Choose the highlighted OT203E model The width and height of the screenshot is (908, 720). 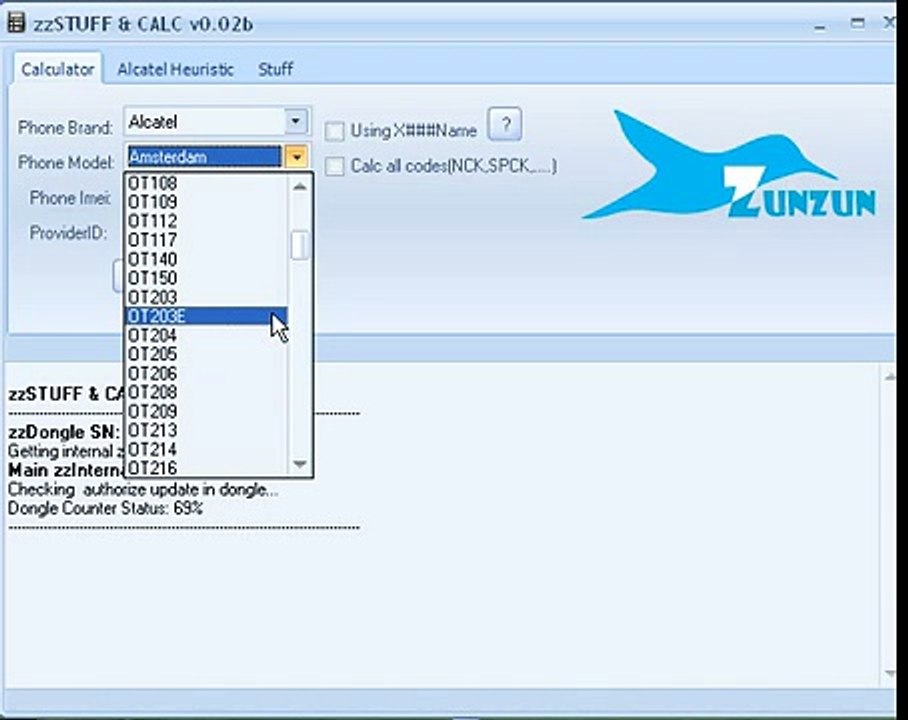tap(206, 316)
